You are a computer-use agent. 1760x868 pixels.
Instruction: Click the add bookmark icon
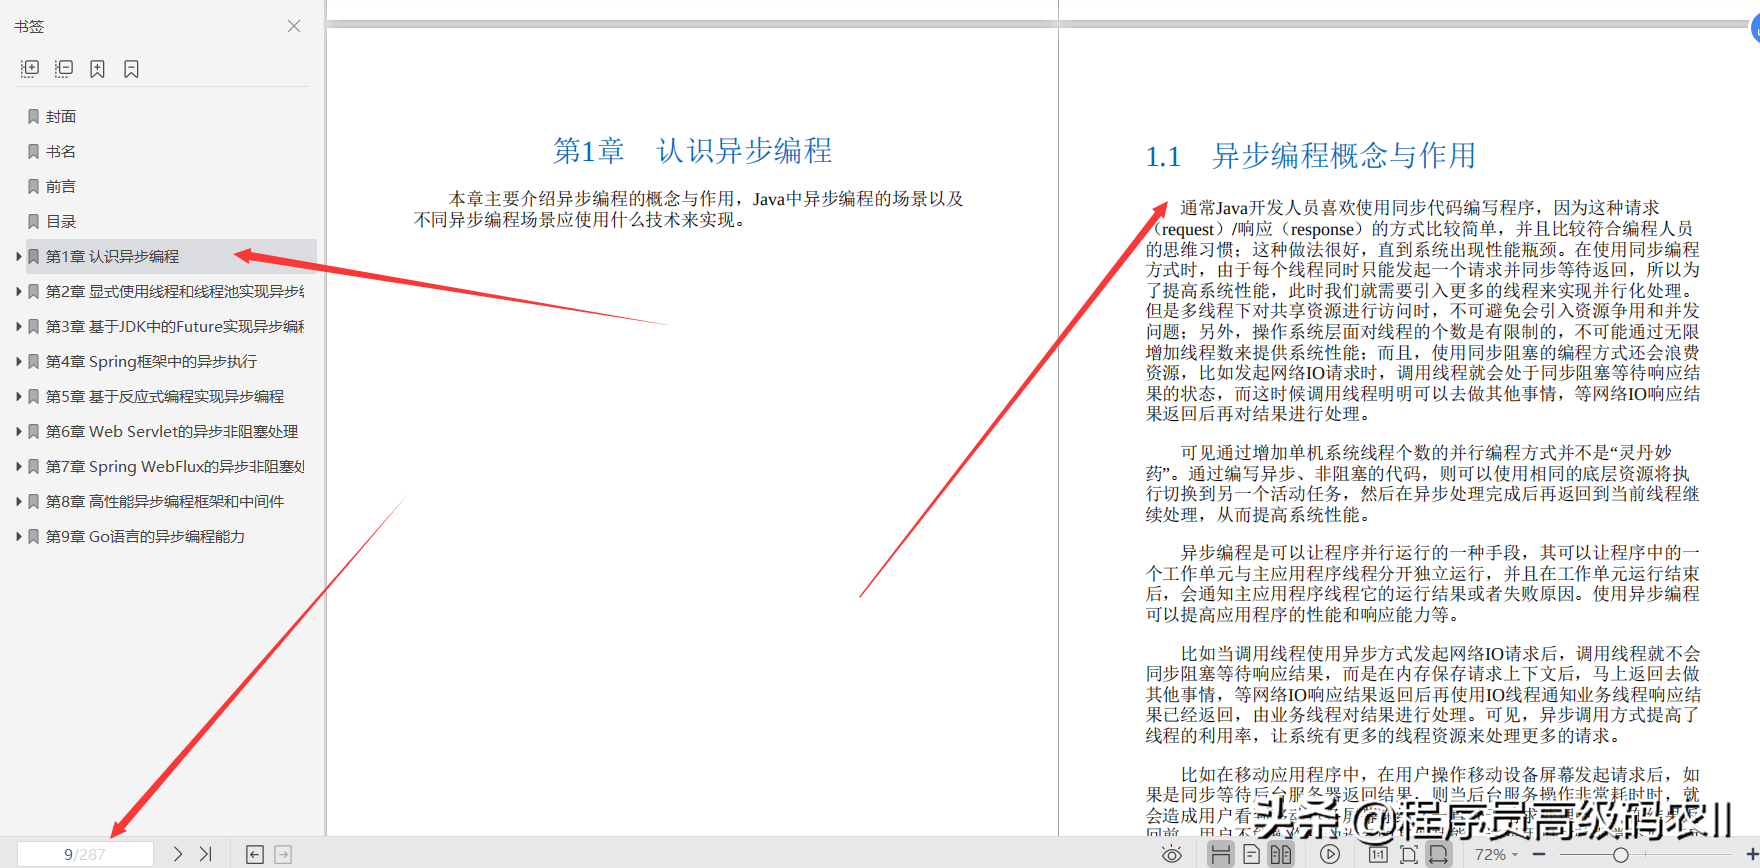point(97,69)
